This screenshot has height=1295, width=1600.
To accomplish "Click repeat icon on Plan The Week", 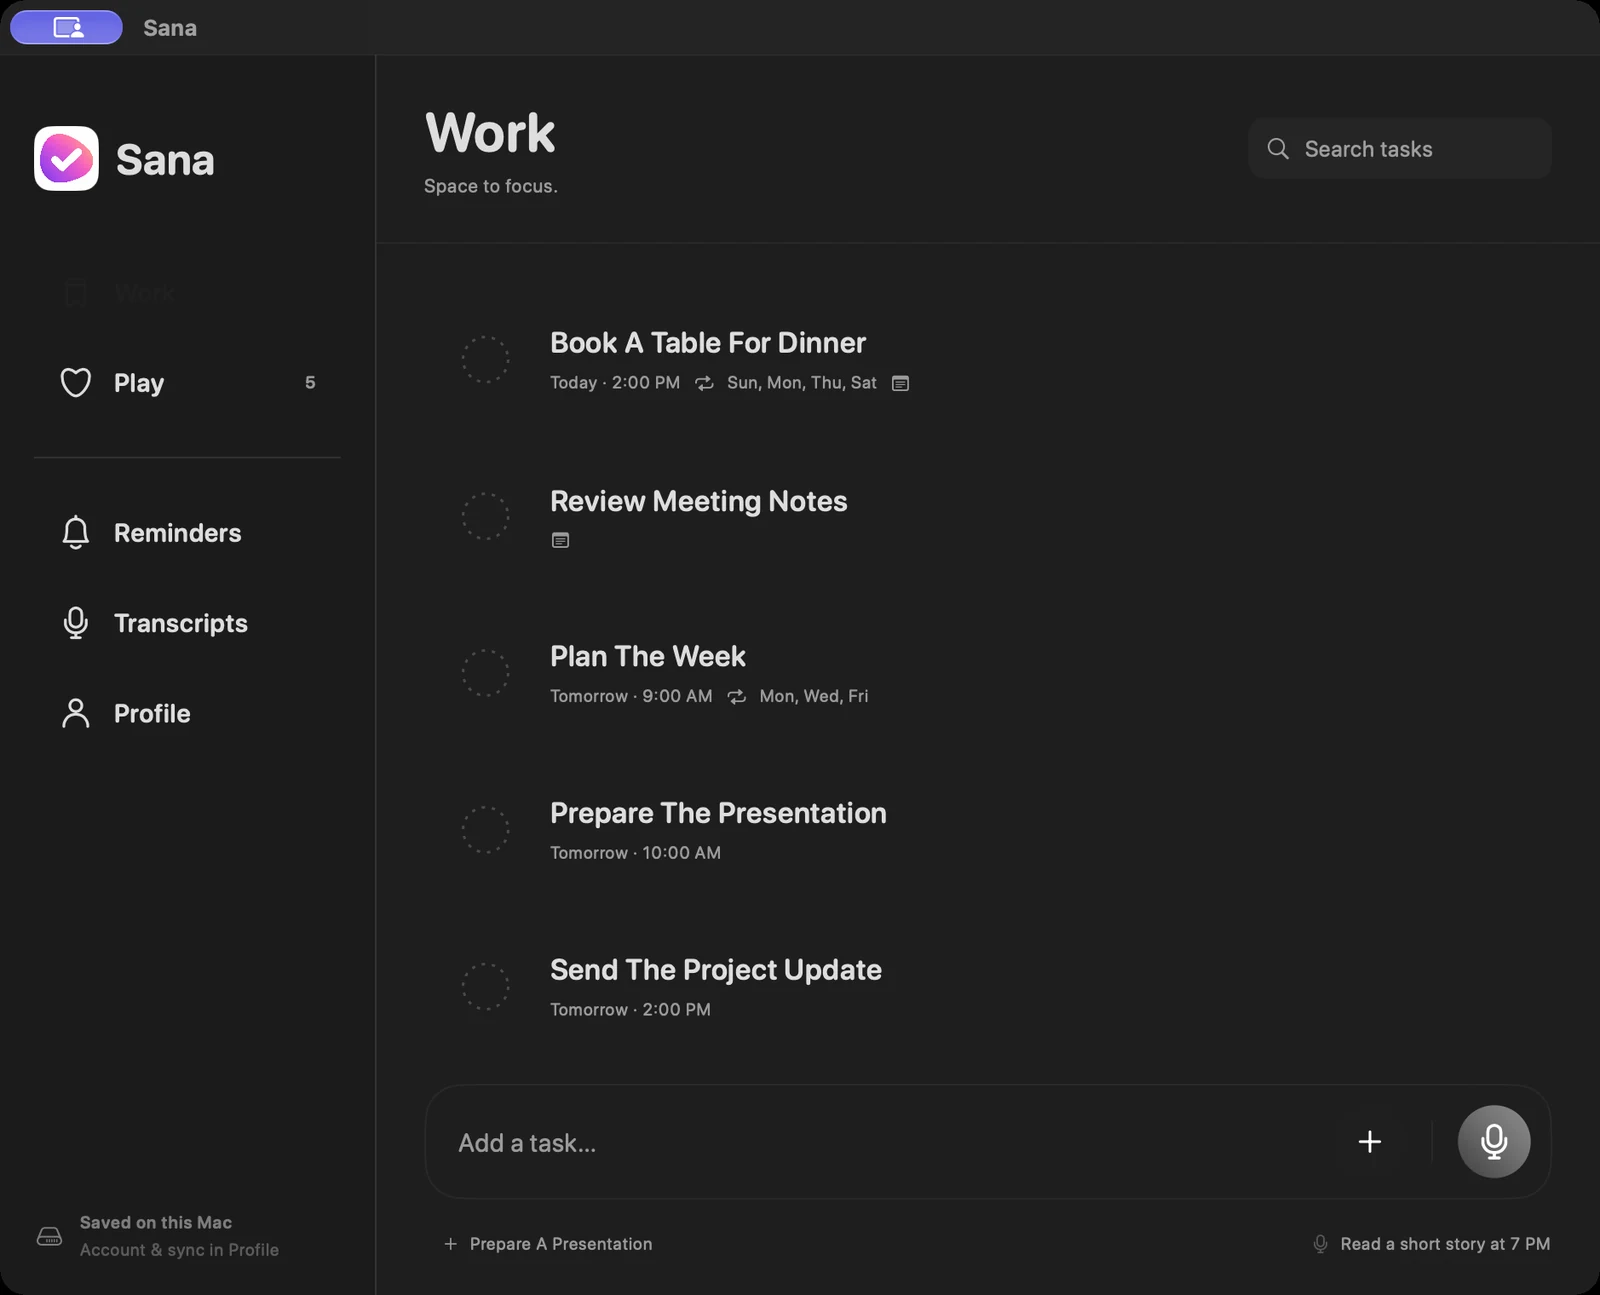I will coord(737,696).
